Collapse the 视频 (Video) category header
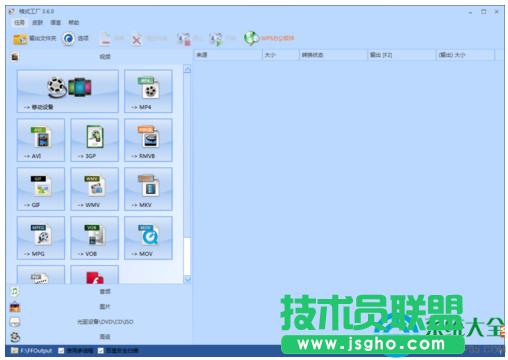The width and height of the screenshot is (508, 360). pyautogui.click(x=105, y=57)
